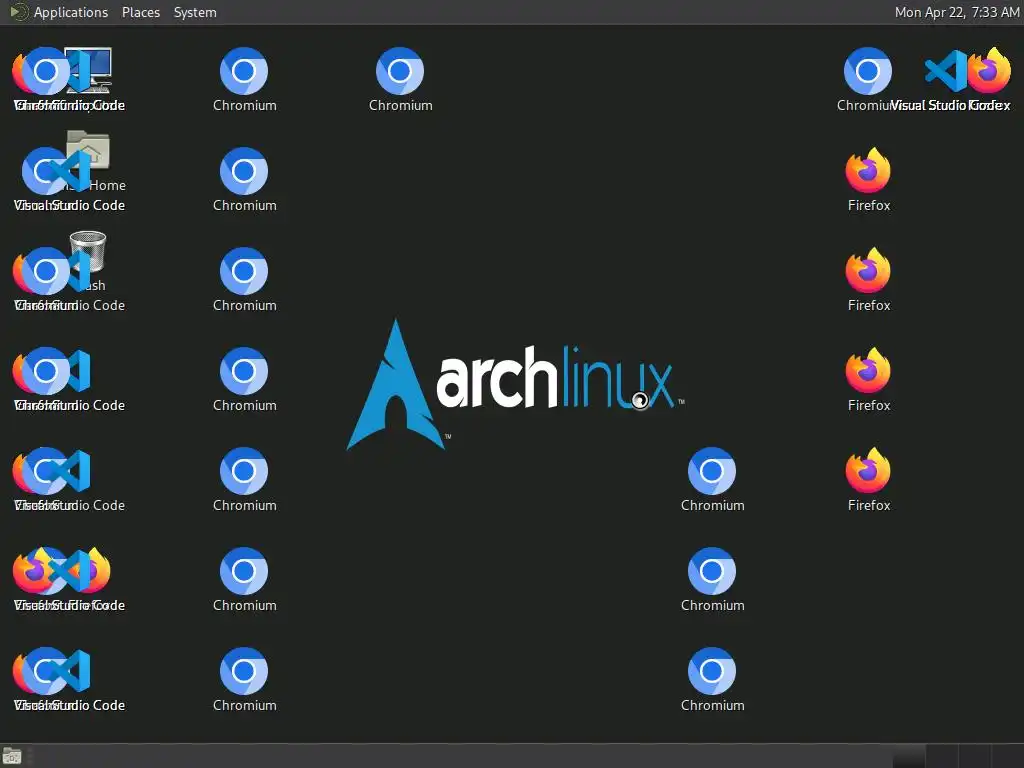Viewport: 1024px width, 768px height.
Task: Select the Visual Studio Code icon in the bottom-left desktop corner
Action: pos(71,671)
